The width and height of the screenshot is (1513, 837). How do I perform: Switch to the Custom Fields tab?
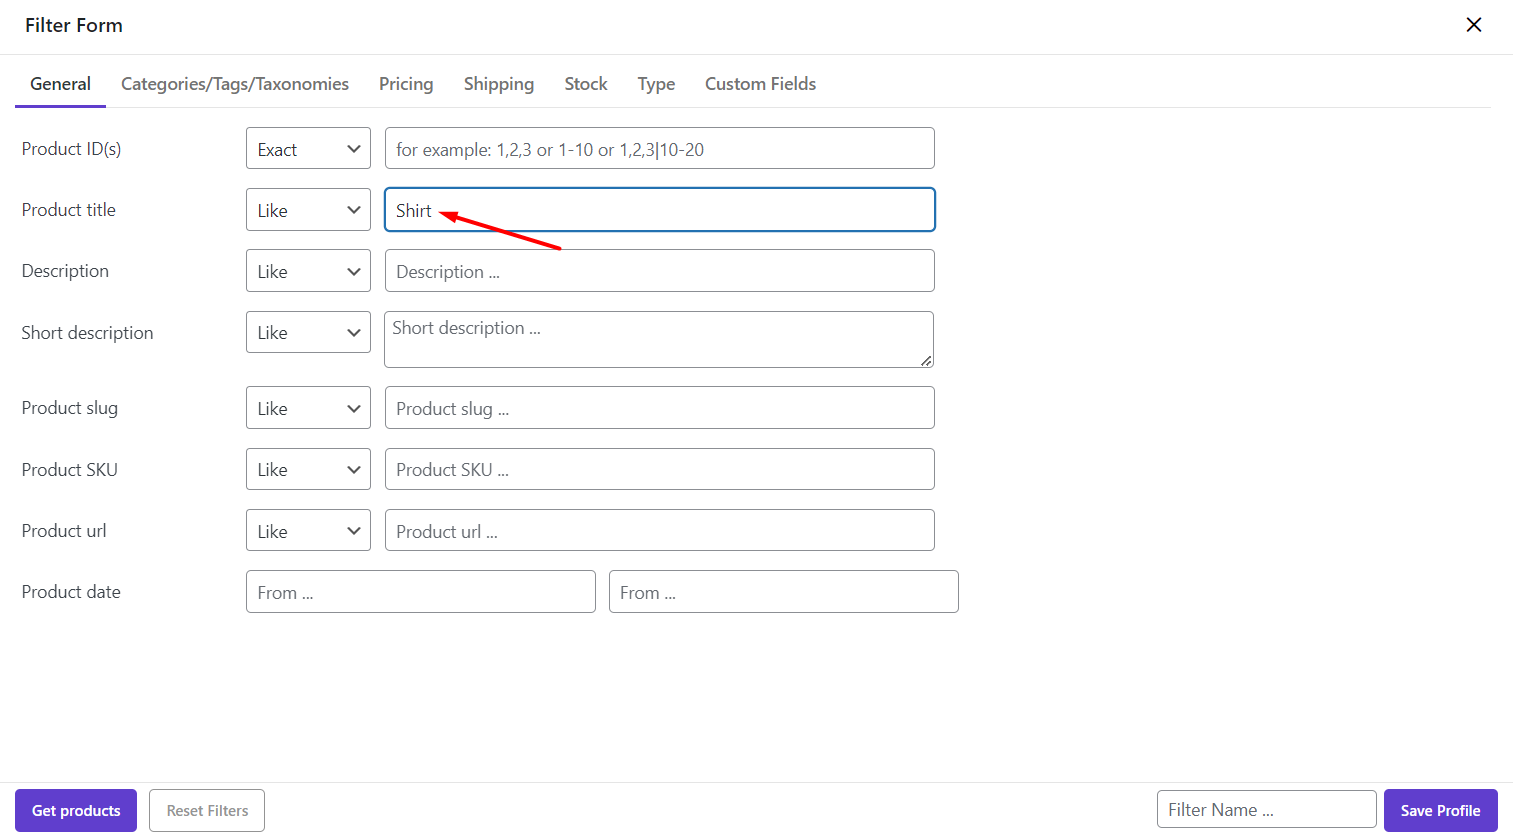(x=760, y=84)
